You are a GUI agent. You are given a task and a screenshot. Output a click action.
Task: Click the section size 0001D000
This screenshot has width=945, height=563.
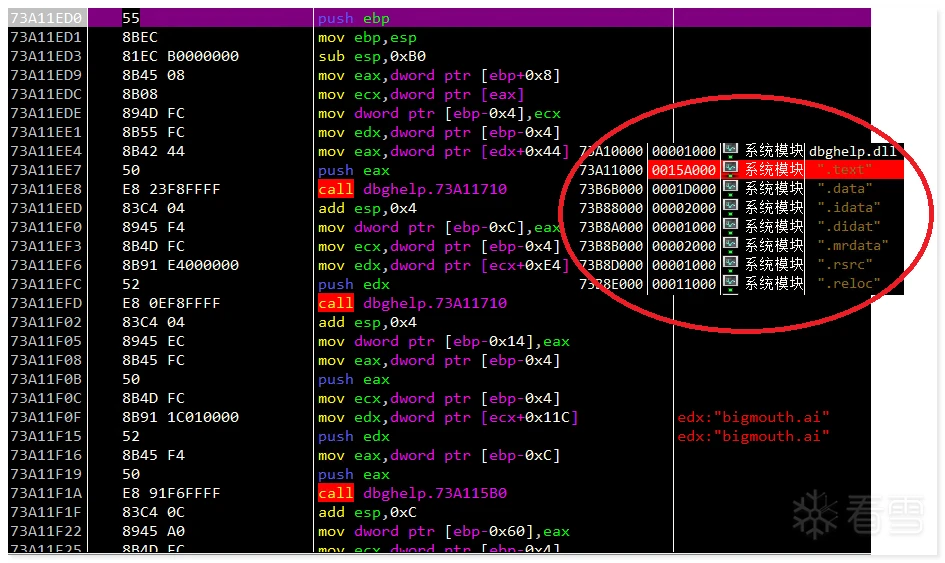coord(684,189)
